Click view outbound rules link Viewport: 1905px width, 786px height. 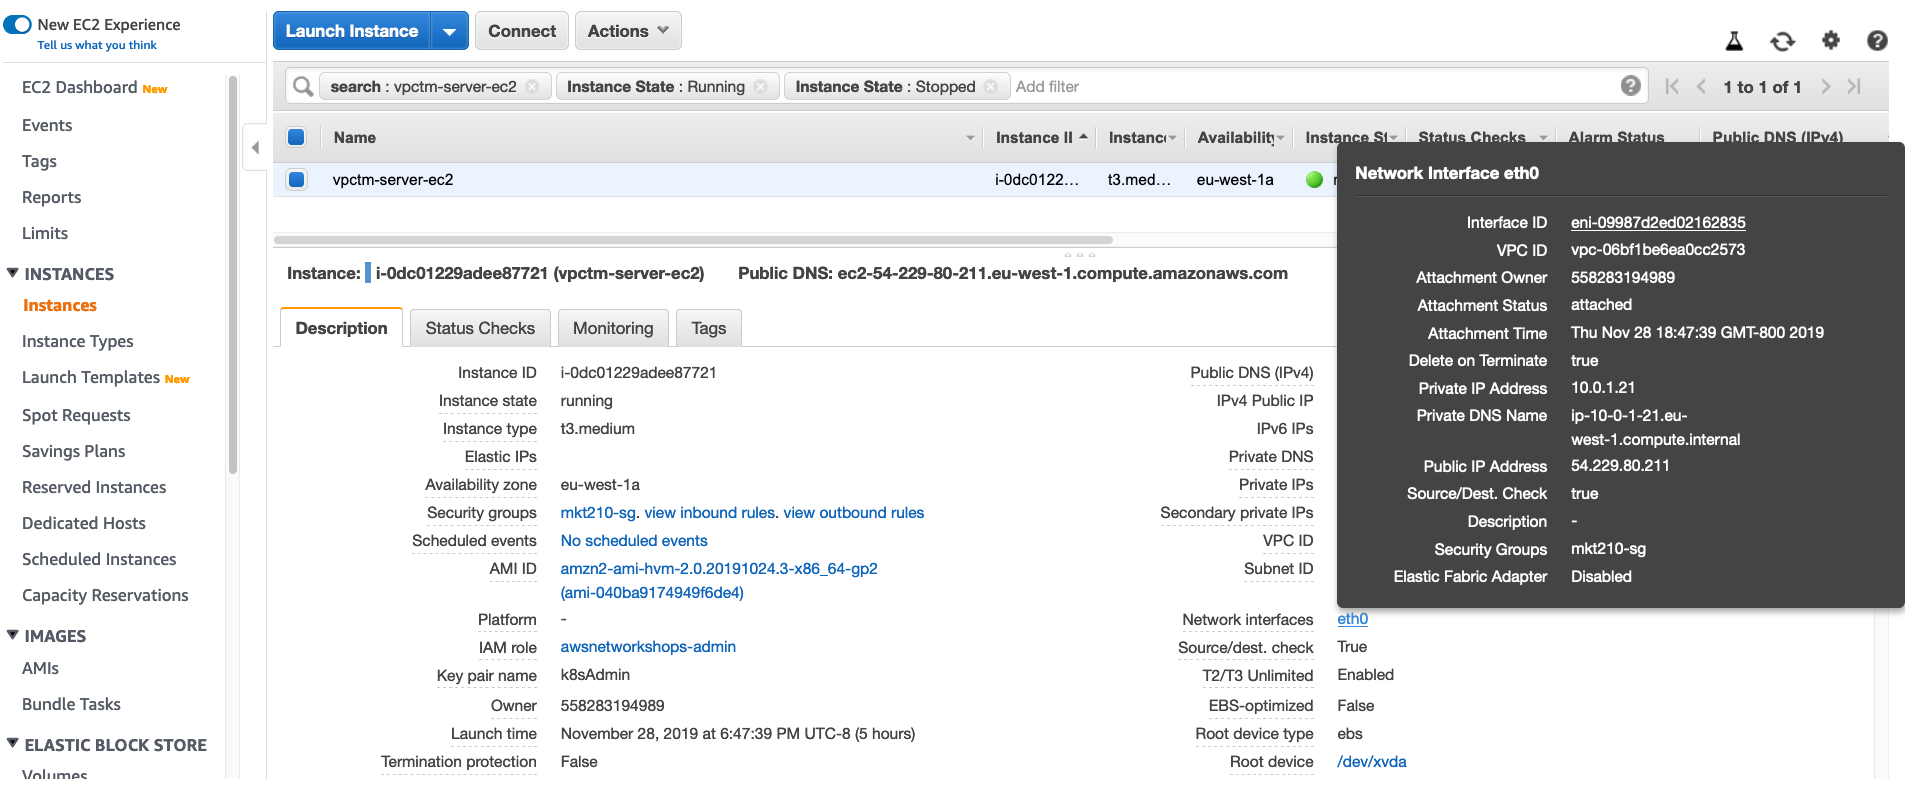click(x=854, y=513)
